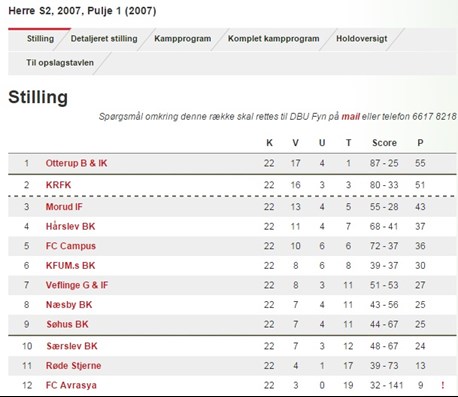The width and height of the screenshot is (458, 397).
Task: Click the FC Campus team link
Action: [x=71, y=246]
